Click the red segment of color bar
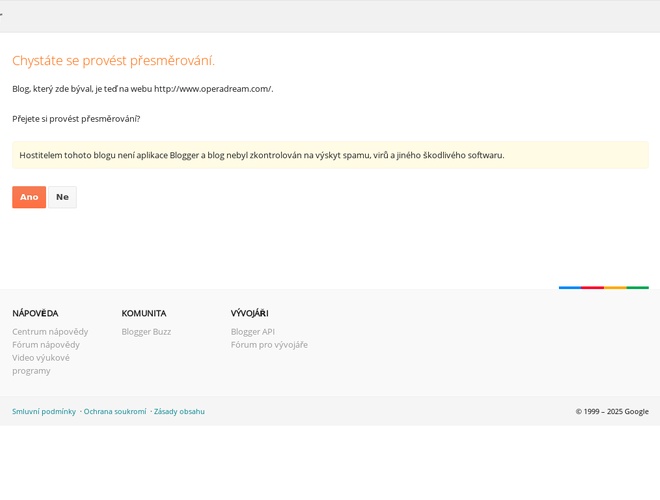660x500 pixels. coord(592,288)
